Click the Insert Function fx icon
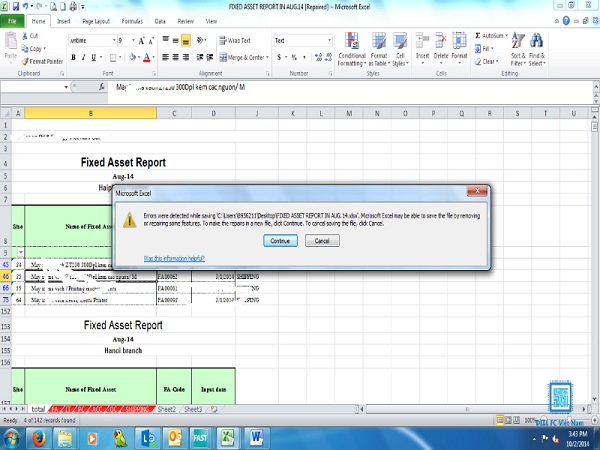 (x=101, y=87)
